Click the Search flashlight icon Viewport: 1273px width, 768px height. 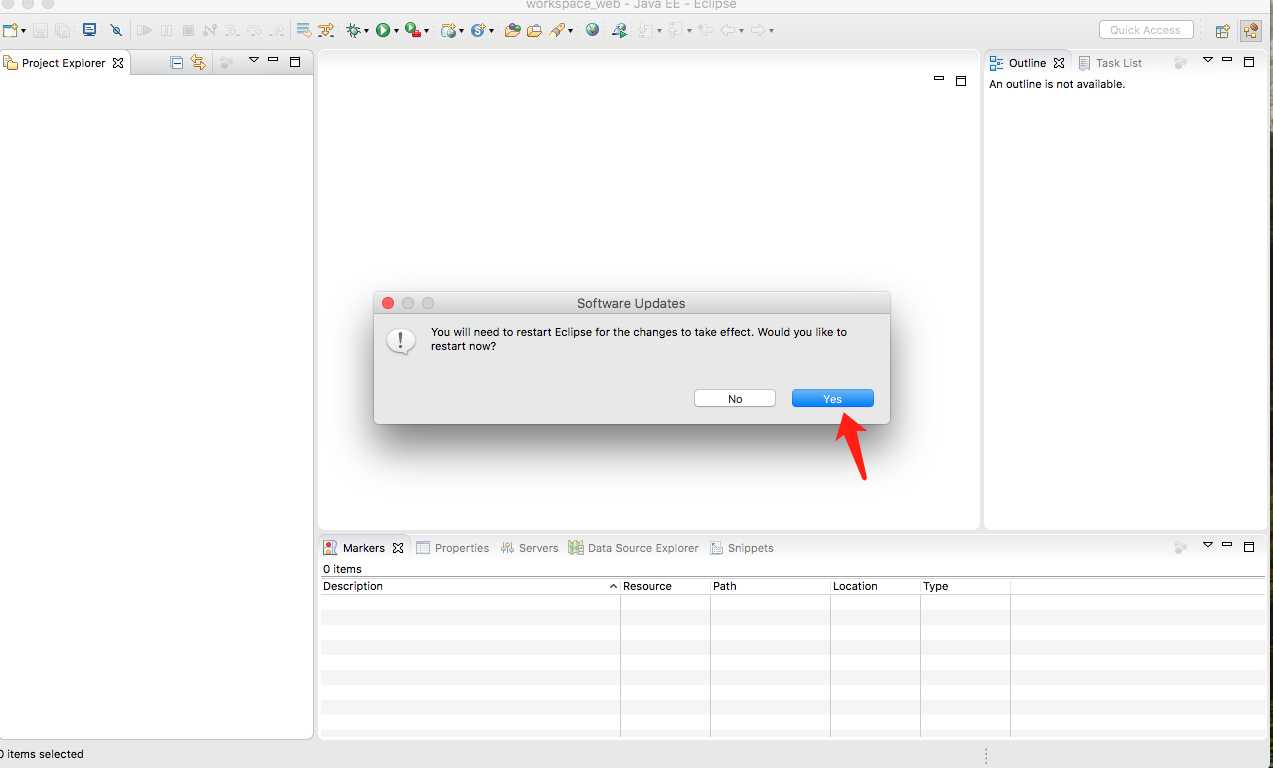point(558,30)
